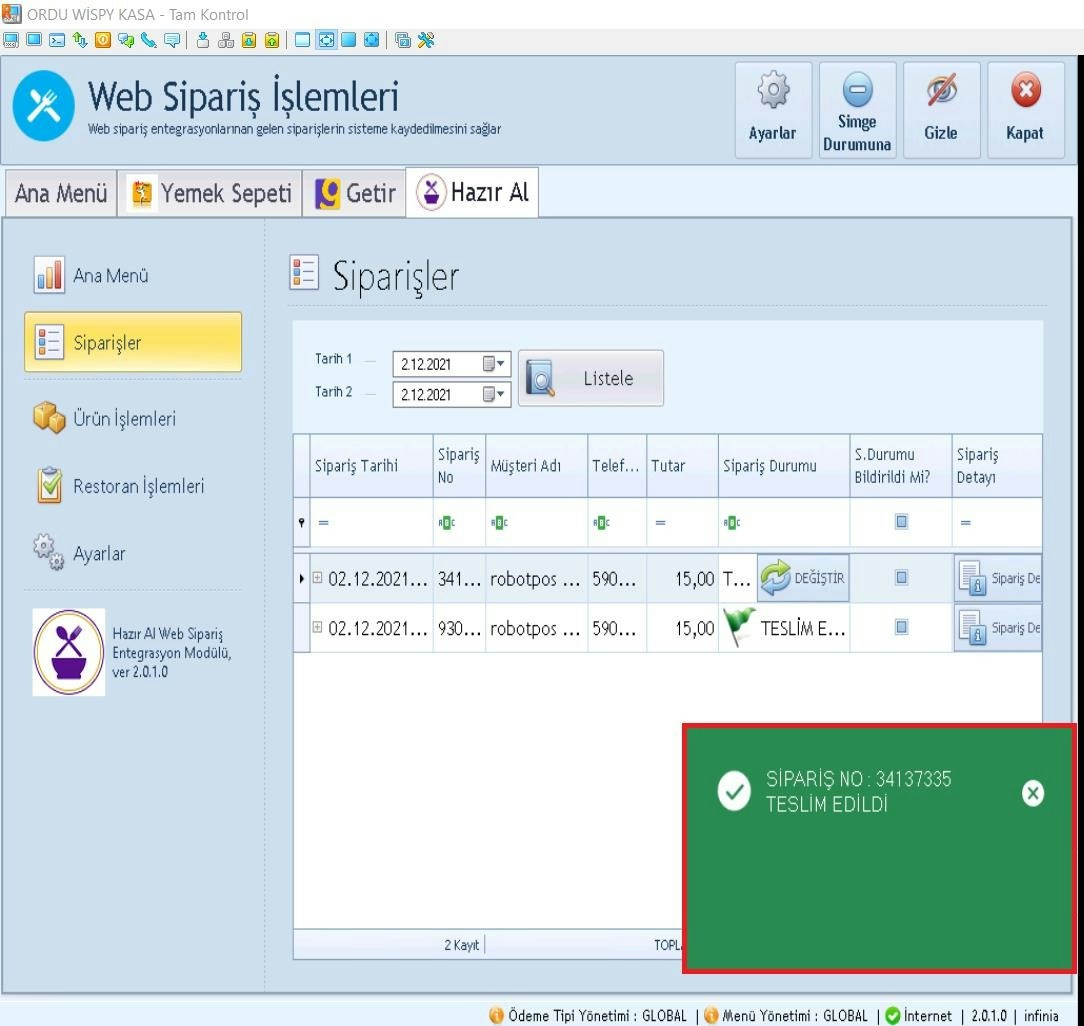Select the full screen stretched view icon

click(372, 40)
